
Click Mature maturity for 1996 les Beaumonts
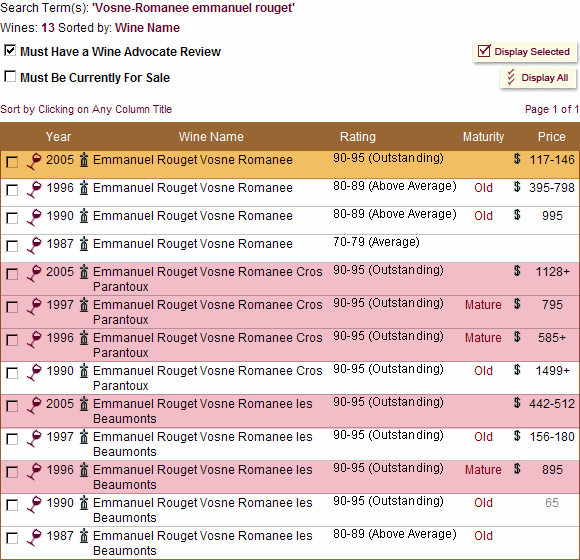483,470
